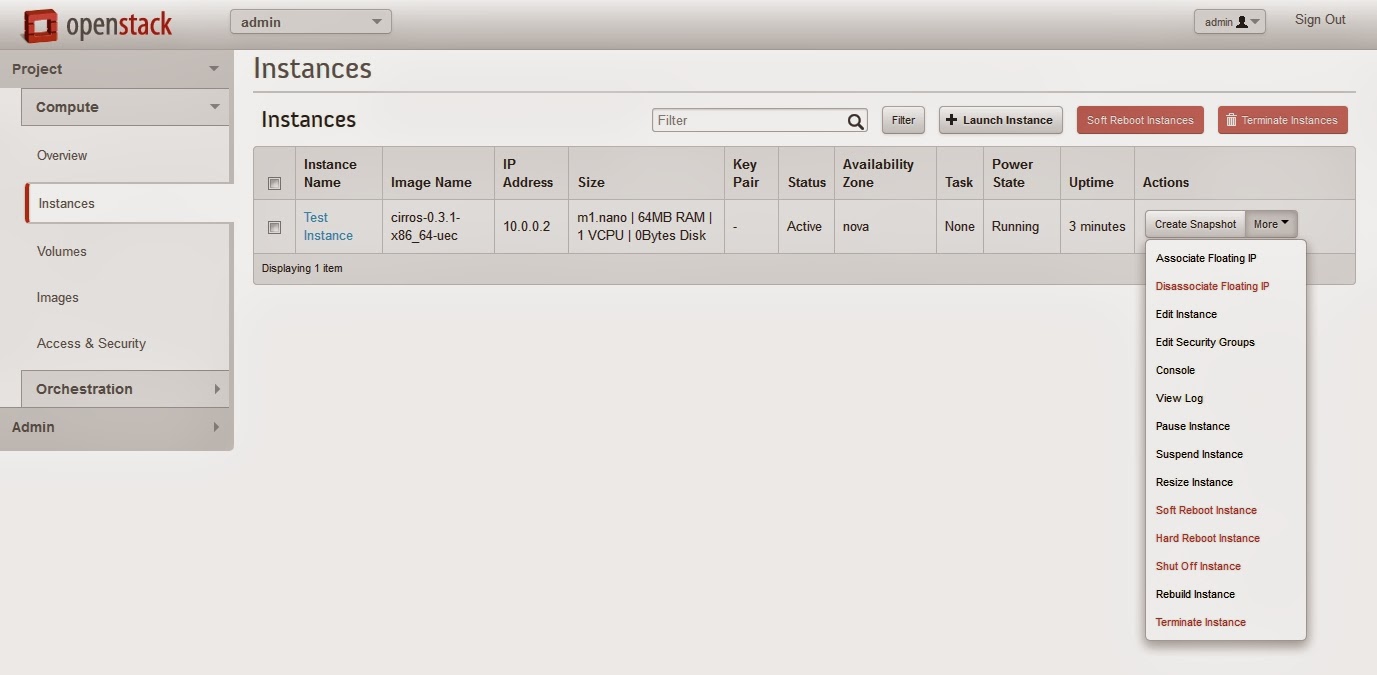Select View Log from the actions menu

[x=1179, y=398]
